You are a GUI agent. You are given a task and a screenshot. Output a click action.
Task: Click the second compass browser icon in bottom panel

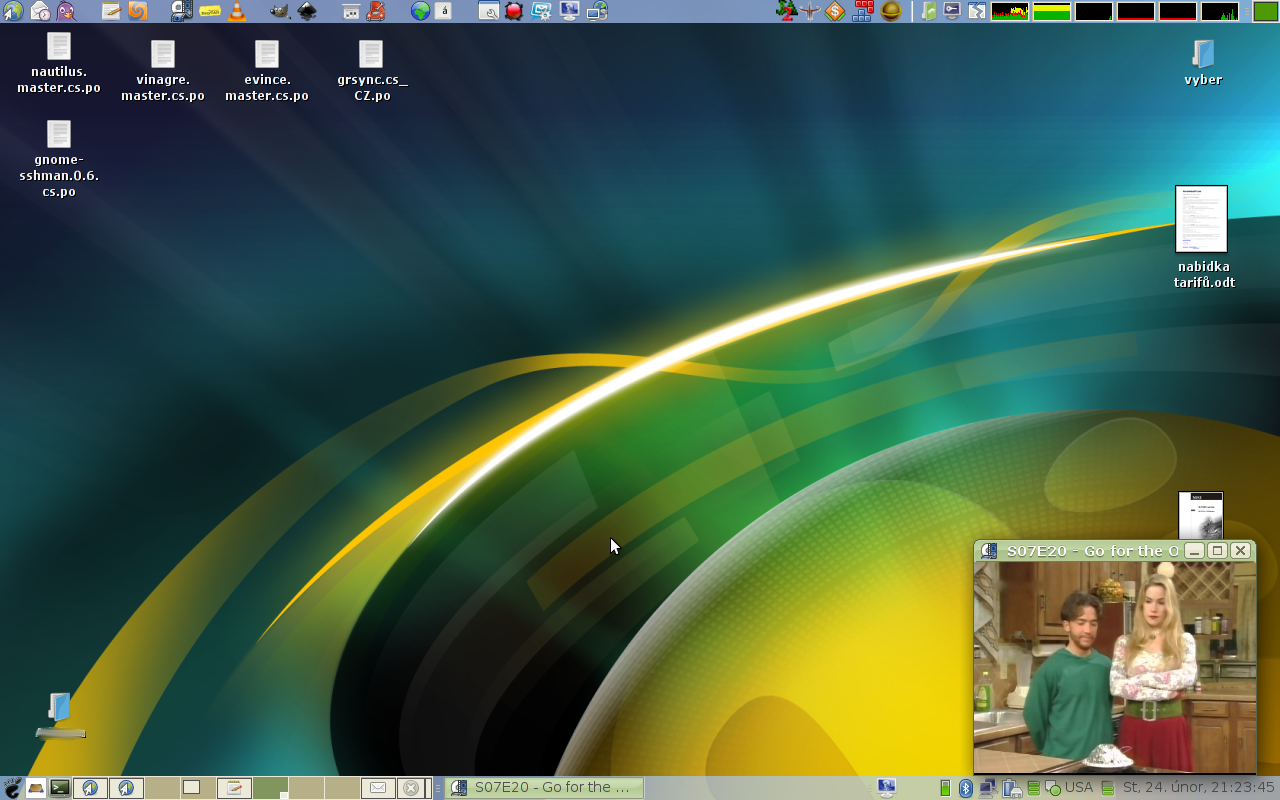click(x=126, y=788)
